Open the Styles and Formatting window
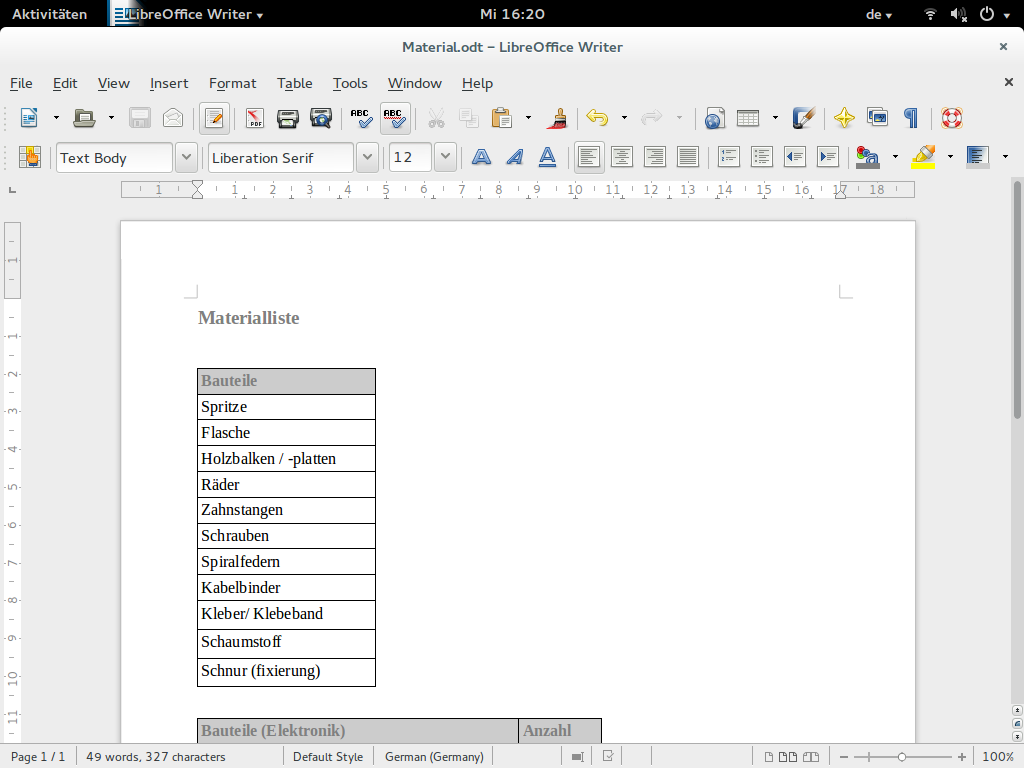This screenshot has height=768, width=1024. tap(29, 157)
